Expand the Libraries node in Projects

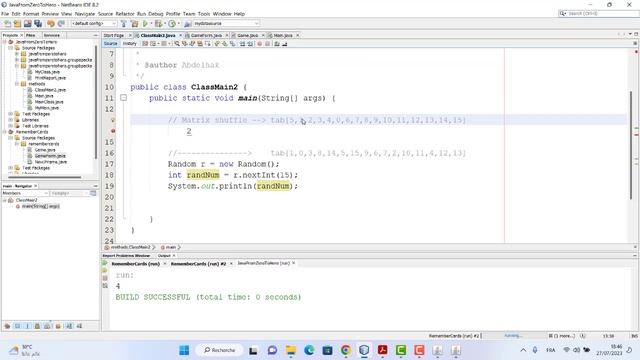(11, 120)
